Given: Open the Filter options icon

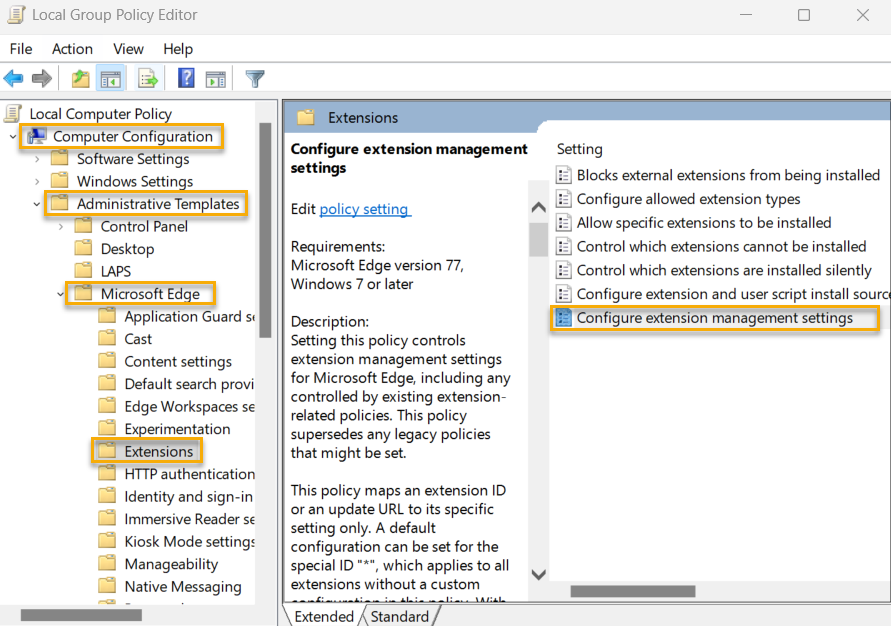Looking at the screenshot, I should tap(254, 78).
